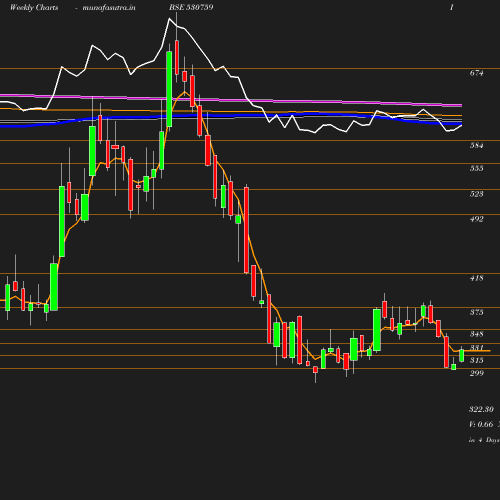
Task: Click the 375 price level label
Action: 476,312
